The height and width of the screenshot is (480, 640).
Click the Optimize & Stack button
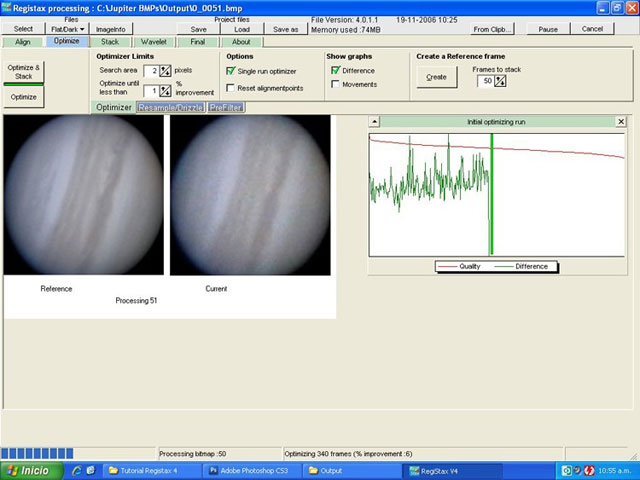pyautogui.click(x=23, y=71)
